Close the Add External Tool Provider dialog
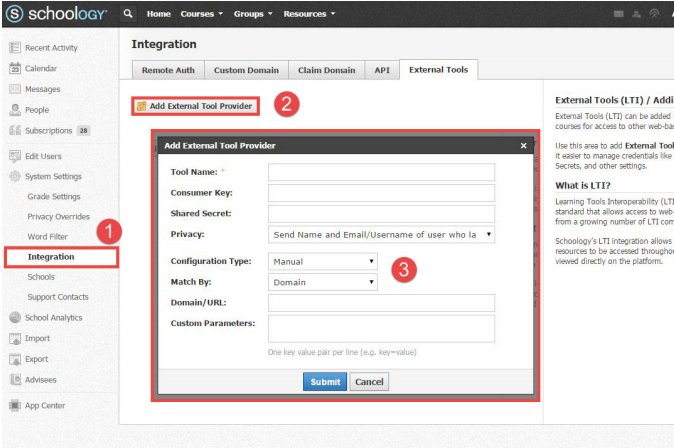Image resolution: width=674 pixels, height=448 pixels. tap(524, 146)
